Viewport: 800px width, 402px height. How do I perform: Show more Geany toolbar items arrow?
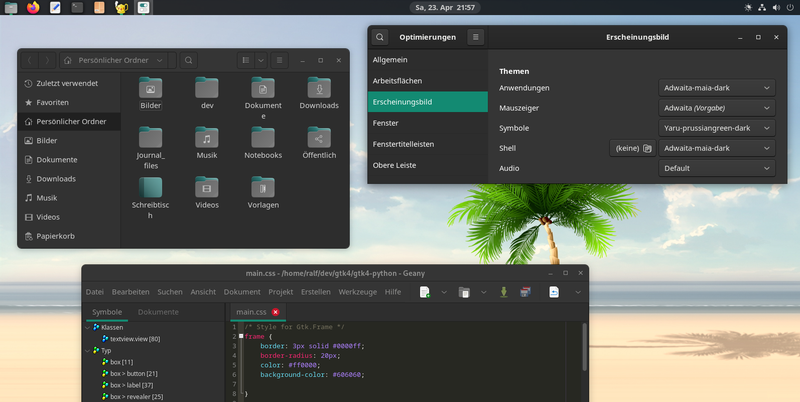click(578, 292)
